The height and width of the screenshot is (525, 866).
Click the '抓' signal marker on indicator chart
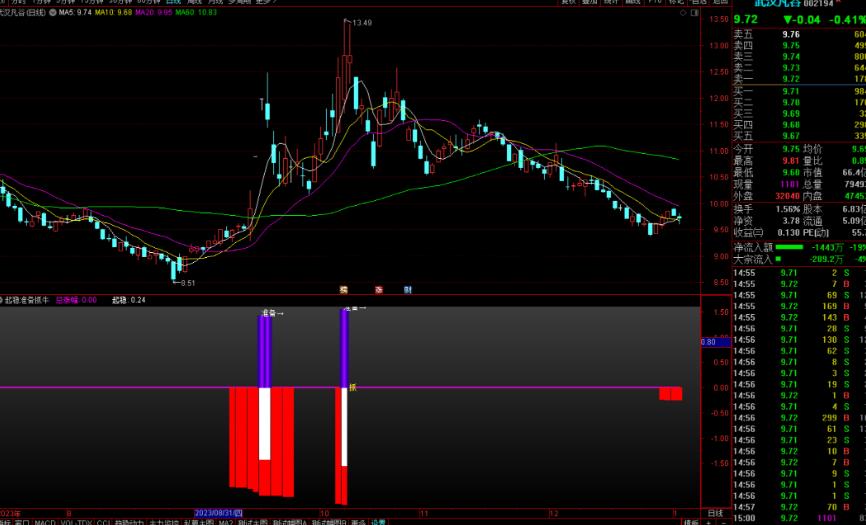[x=353, y=388]
